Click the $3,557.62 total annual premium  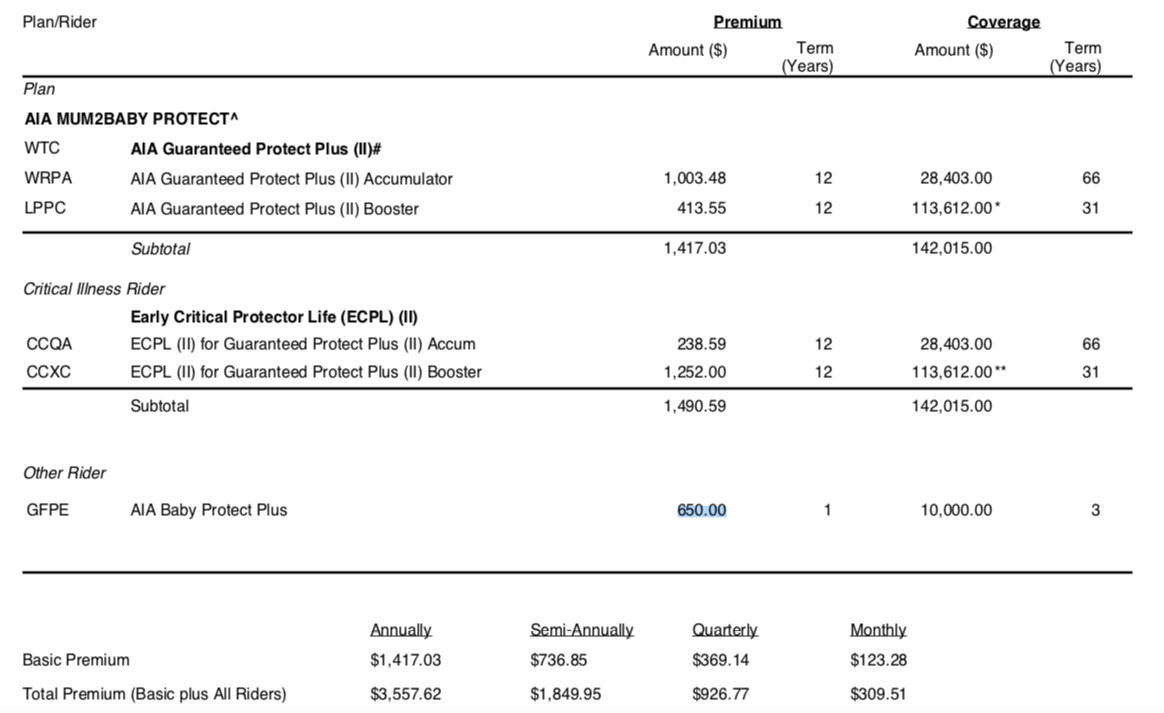405,694
